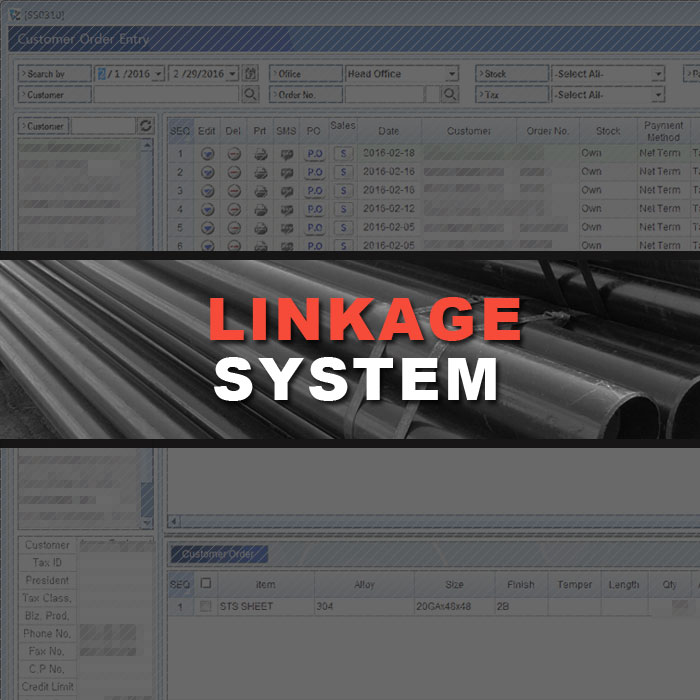Click the Edit icon in row 5
This screenshot has width=700, height=700.
pyautogui.click(x=207, y=228)
